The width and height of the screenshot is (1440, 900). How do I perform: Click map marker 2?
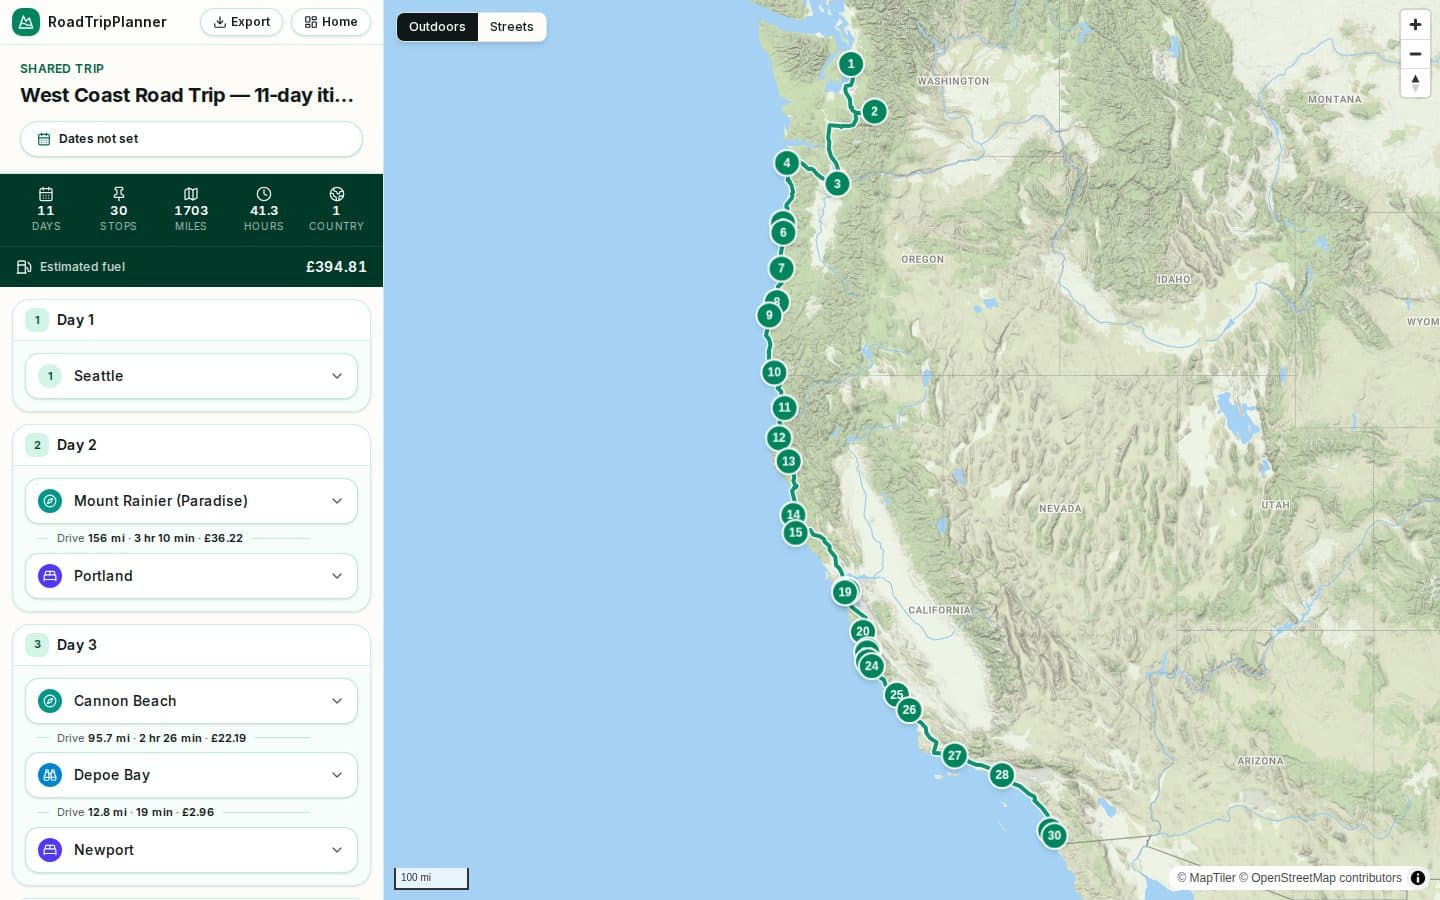[874, 111]
